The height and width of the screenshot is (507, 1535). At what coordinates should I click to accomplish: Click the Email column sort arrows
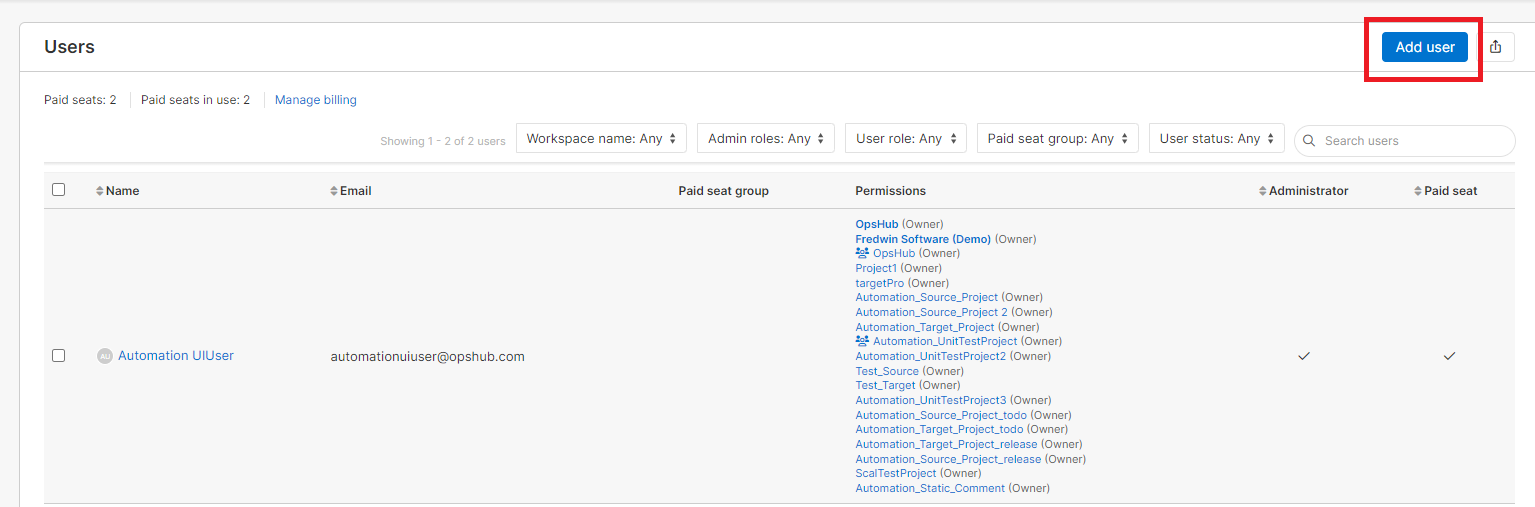(334, 191)
